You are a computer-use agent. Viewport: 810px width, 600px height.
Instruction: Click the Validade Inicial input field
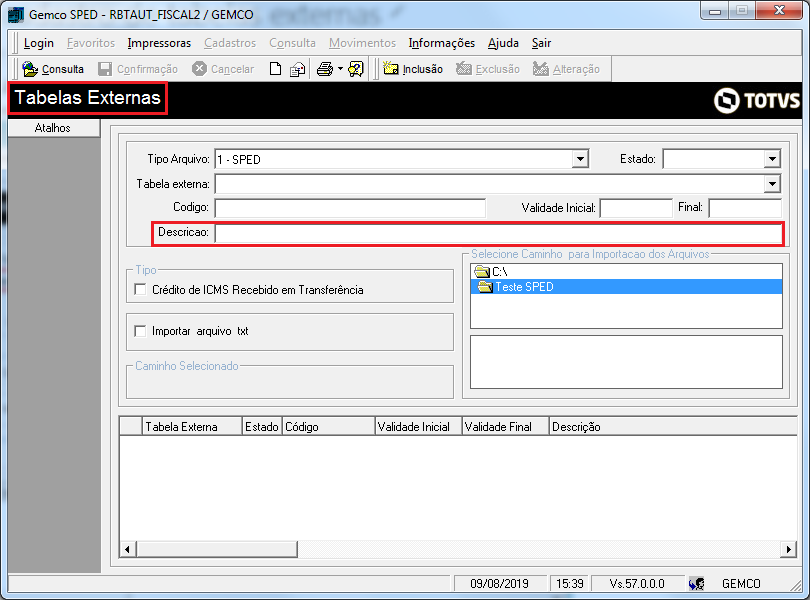pyautogui.click(x=636, y=208)
